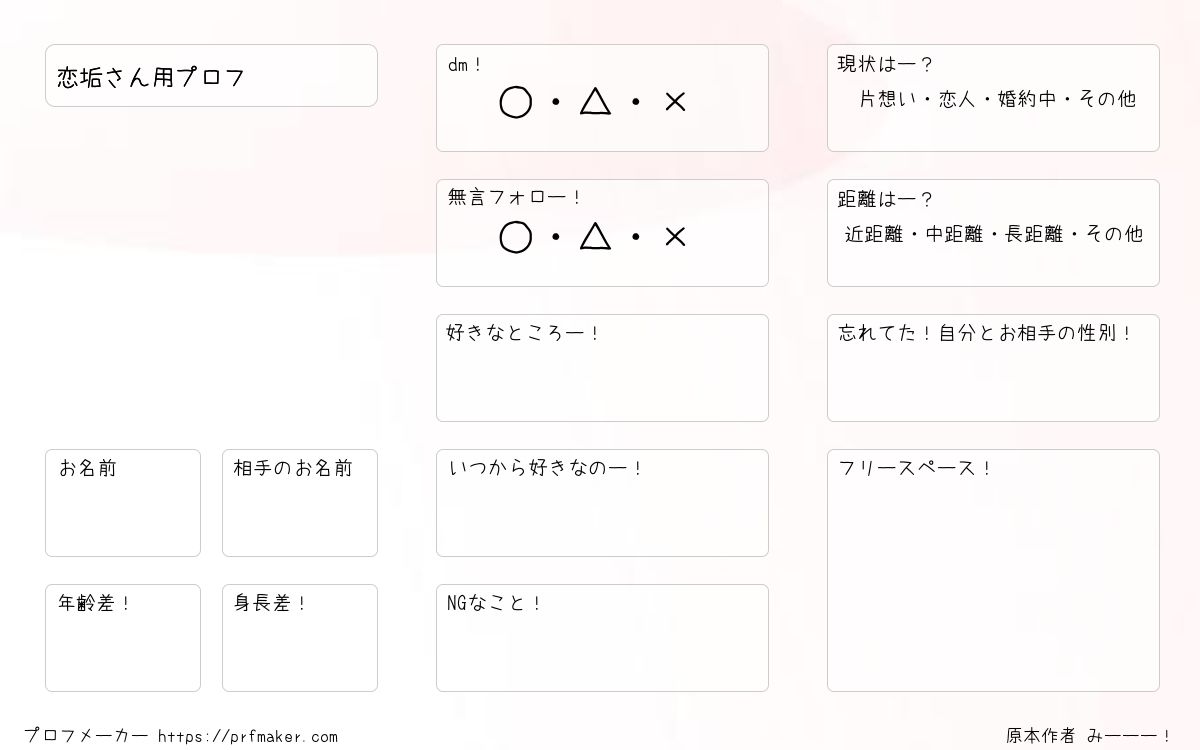Select 長距離 distance option
Viewport: 1200px width, 750px height.
(x=1034, y=234)
